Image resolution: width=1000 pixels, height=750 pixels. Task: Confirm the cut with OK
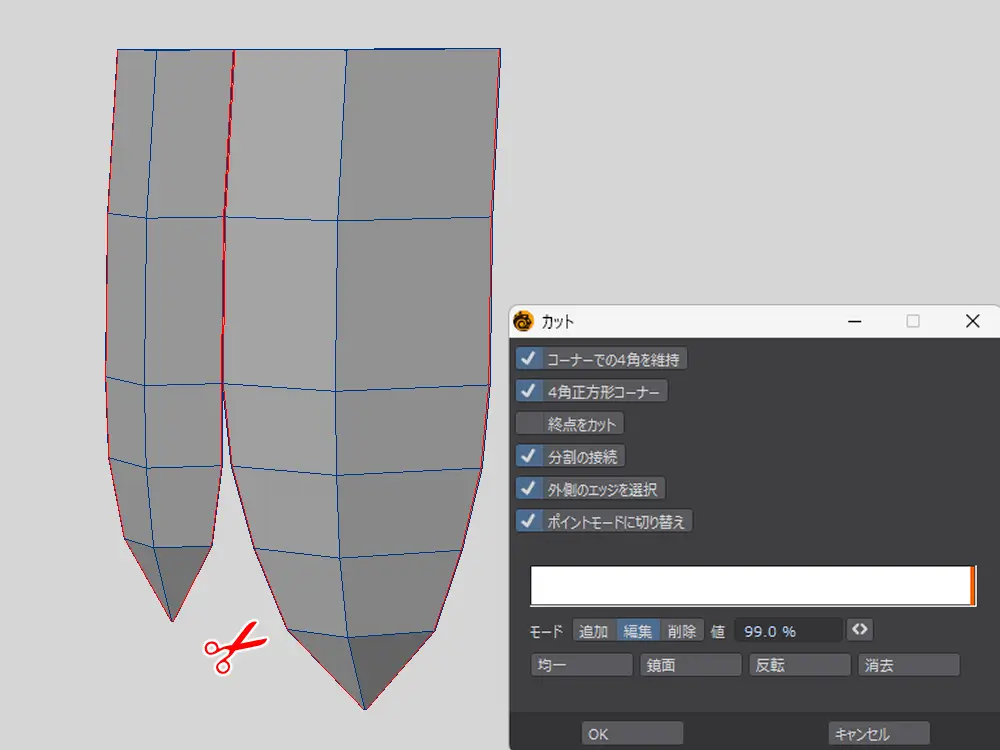click(632, 734)
